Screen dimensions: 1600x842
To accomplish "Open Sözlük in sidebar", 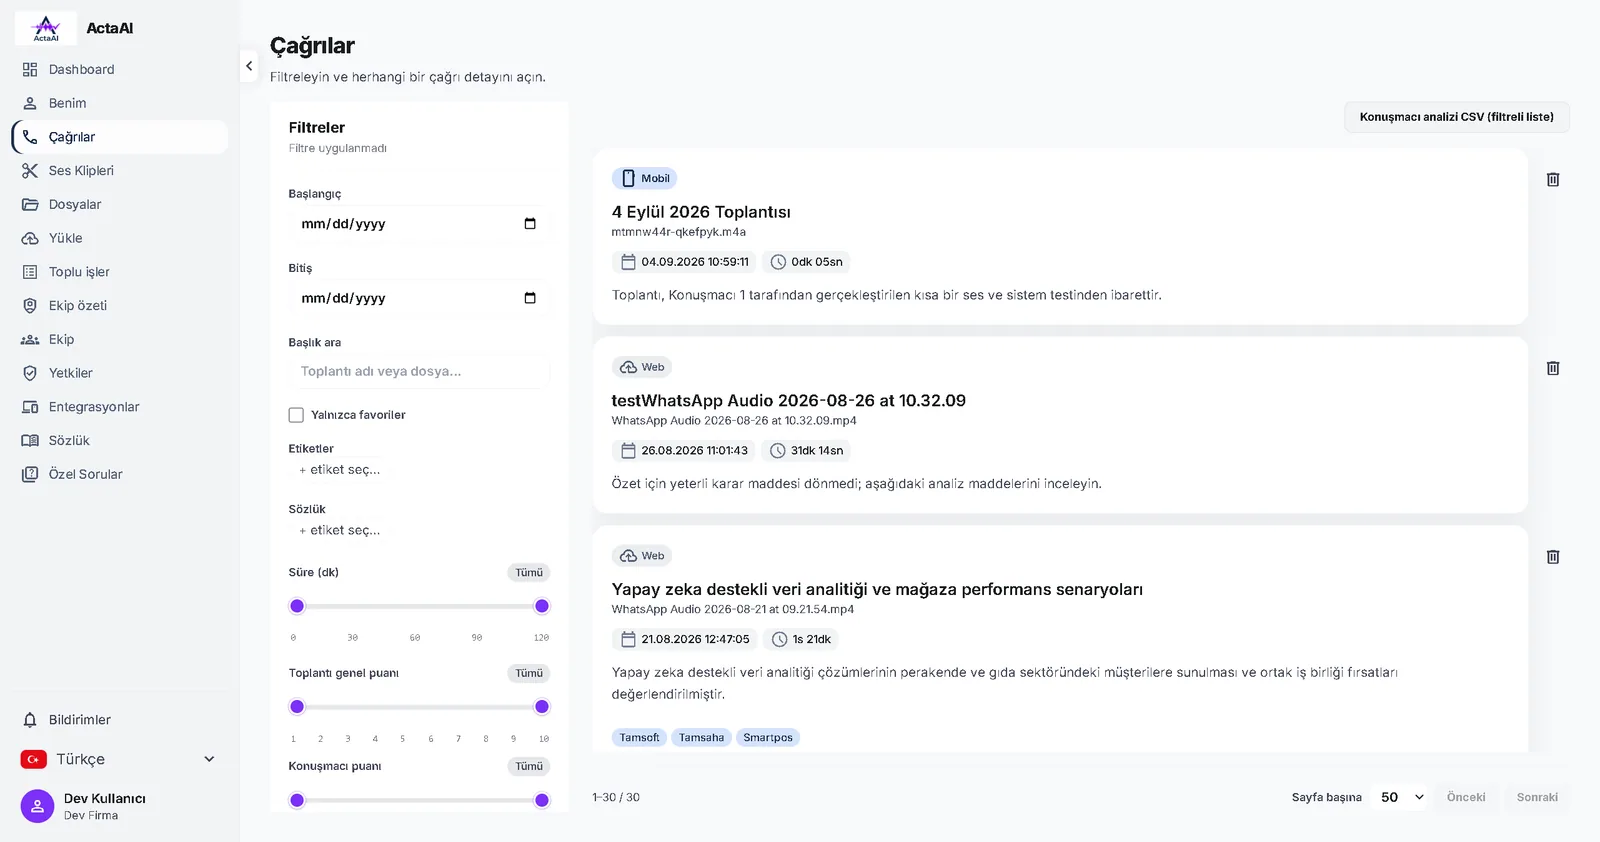I will coord(120,441).
